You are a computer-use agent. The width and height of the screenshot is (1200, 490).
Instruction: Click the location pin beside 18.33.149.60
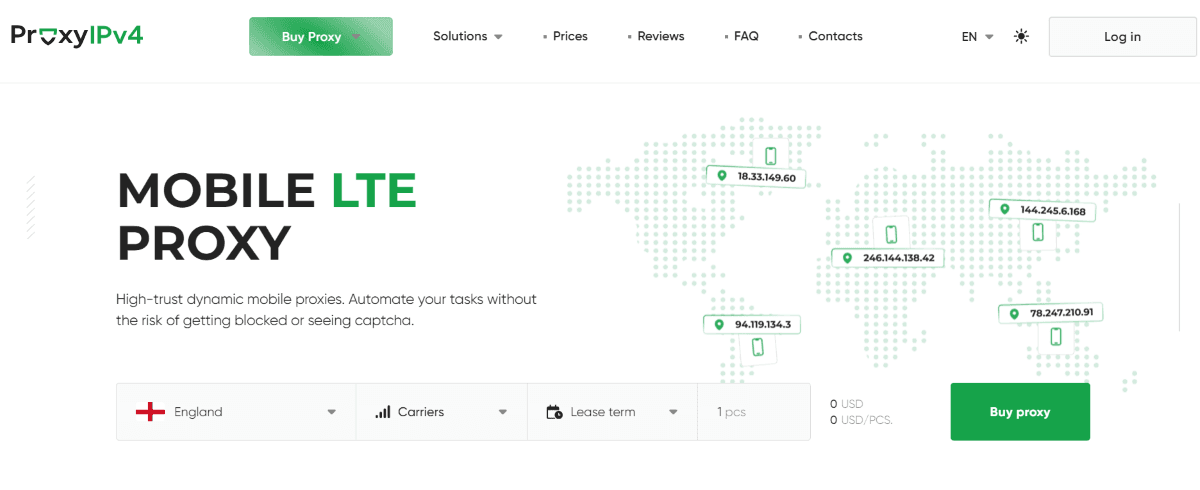[x=722, y=177]
